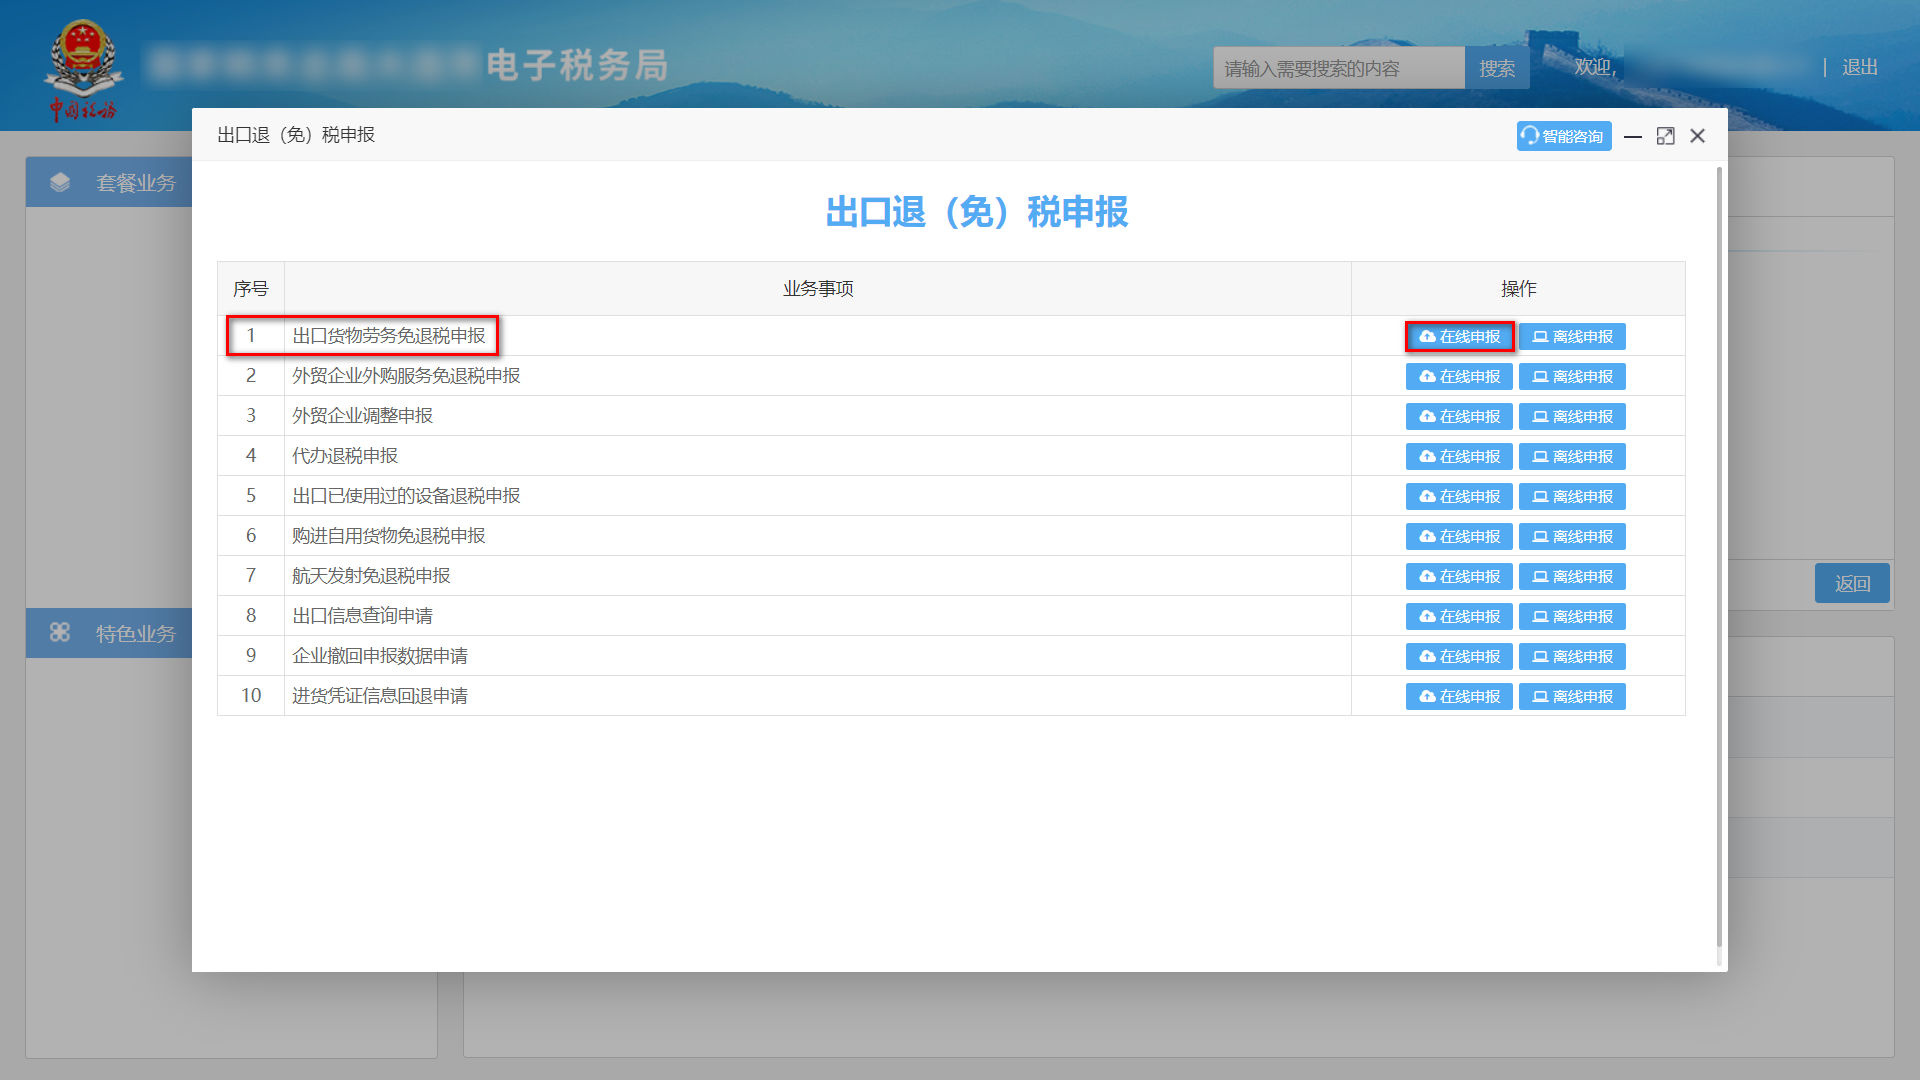Open 离线申报 for 企业撤回申报数据申请
1920x1080 pixels.
(1572, 656)
